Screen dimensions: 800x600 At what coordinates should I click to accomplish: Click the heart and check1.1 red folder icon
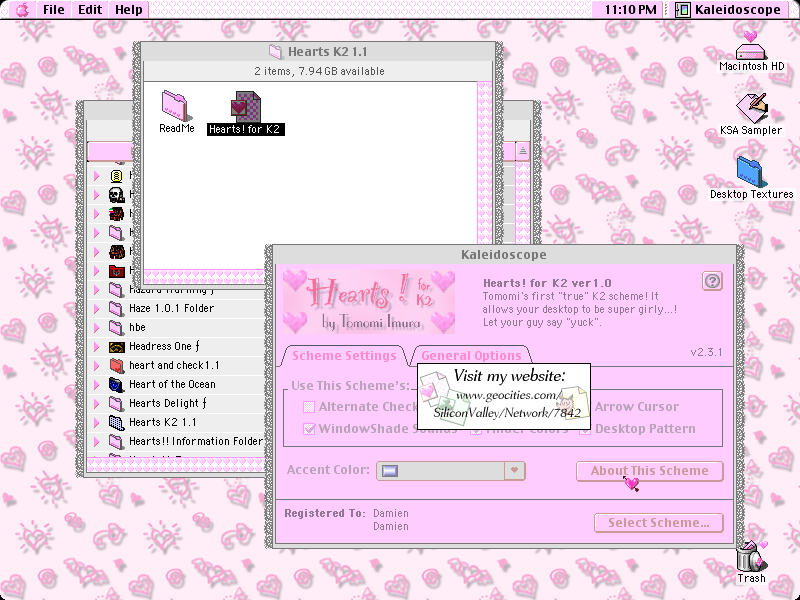point(117,365)
